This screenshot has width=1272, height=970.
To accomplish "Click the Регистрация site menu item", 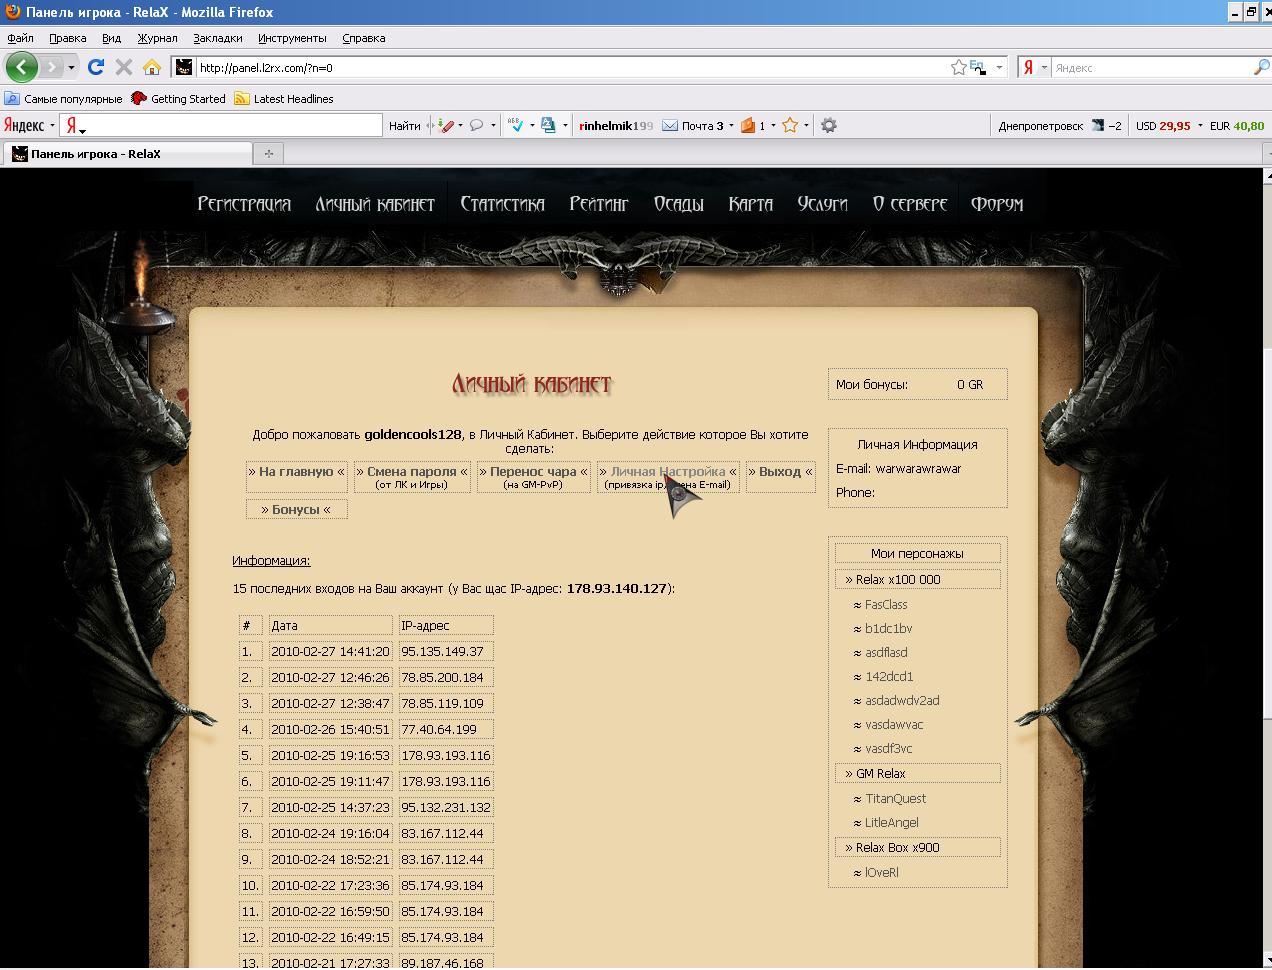I will (244, 204).
